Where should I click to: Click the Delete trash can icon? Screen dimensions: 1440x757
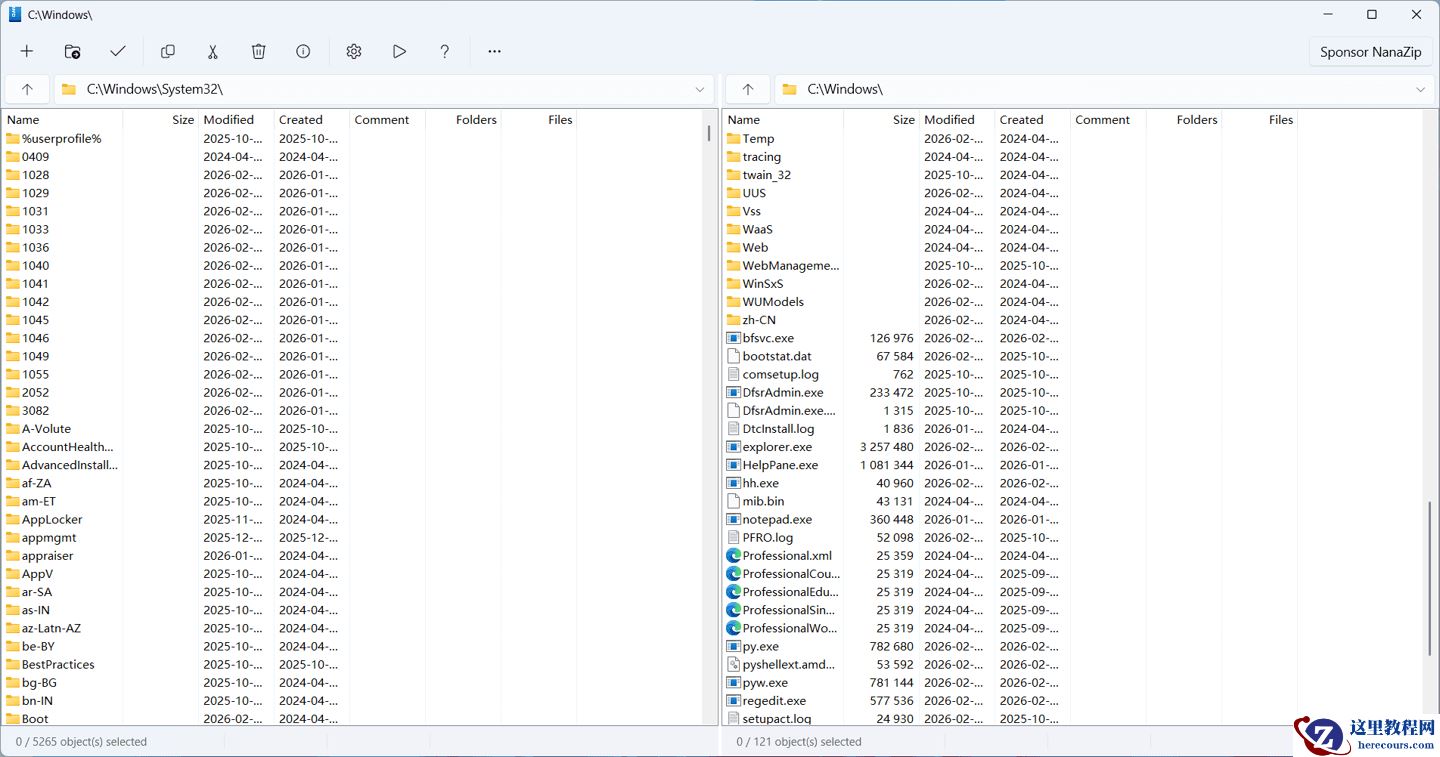pos(258,51)
